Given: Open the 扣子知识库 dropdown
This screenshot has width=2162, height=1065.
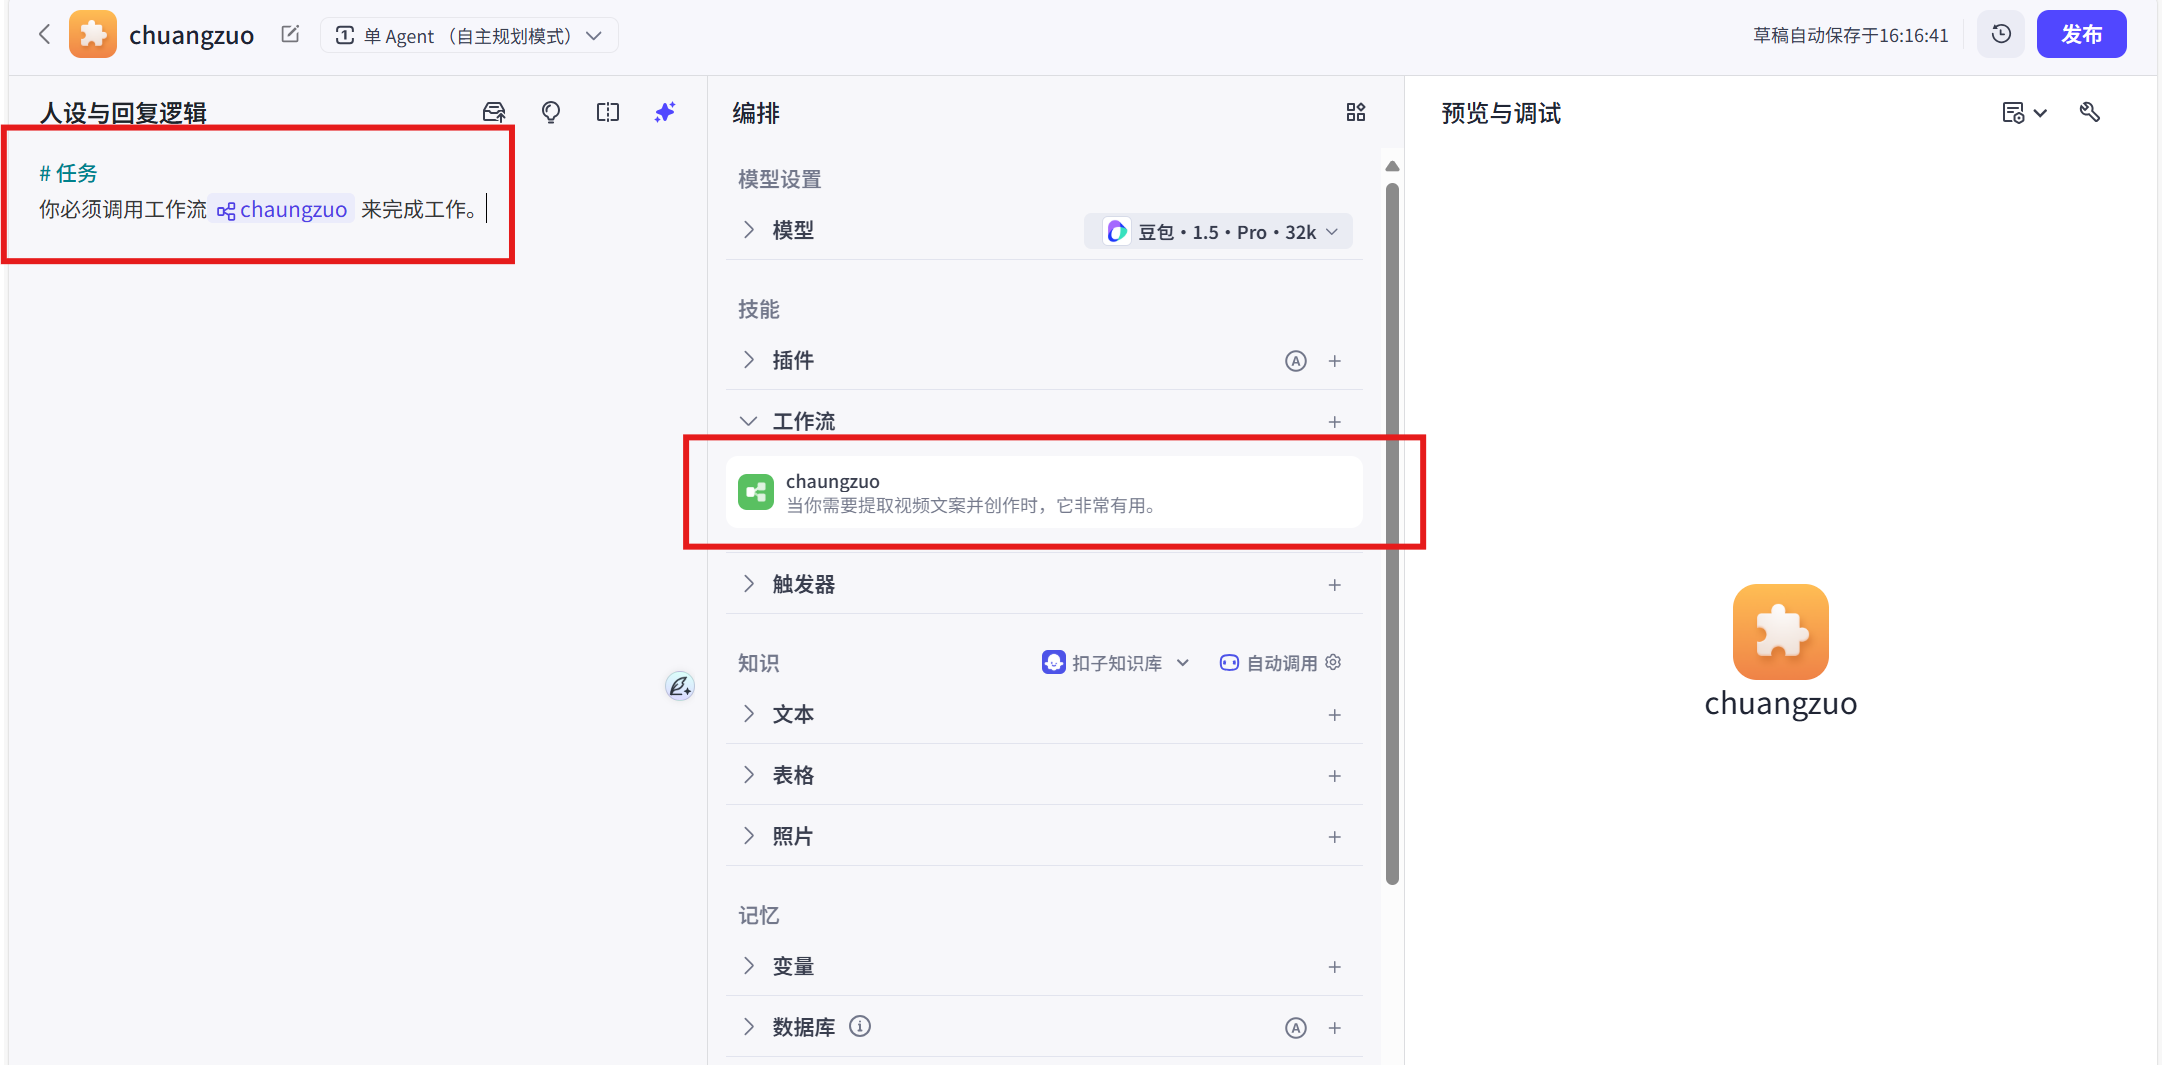Looking at the screenshot, I should pyautogui.click(x=1116, y=663).
